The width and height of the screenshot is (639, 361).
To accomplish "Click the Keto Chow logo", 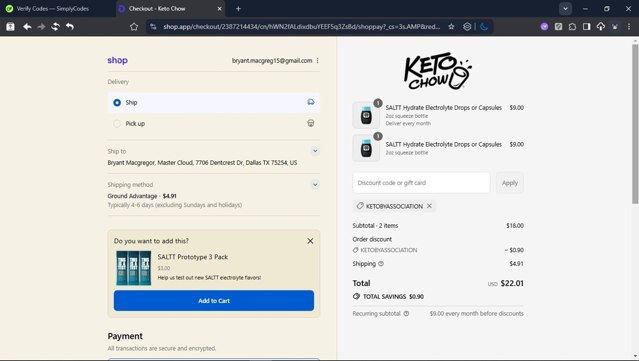I will coord(438,71).
